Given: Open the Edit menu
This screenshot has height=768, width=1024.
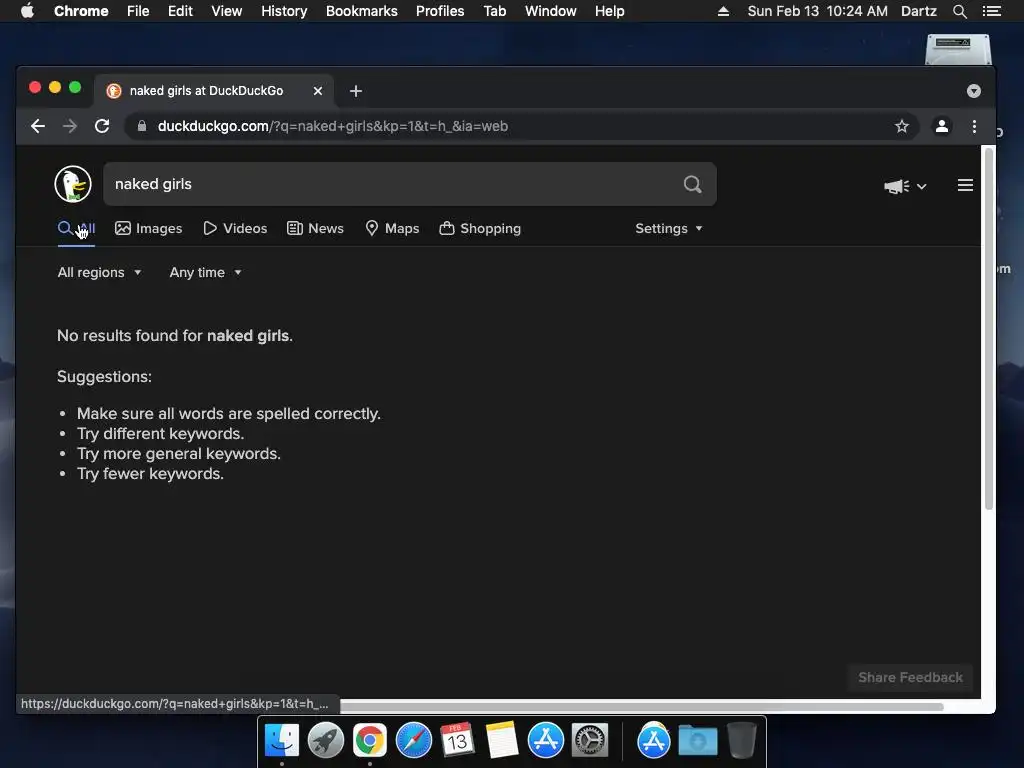Looking at the screenshot, I should tap(180, 11).
